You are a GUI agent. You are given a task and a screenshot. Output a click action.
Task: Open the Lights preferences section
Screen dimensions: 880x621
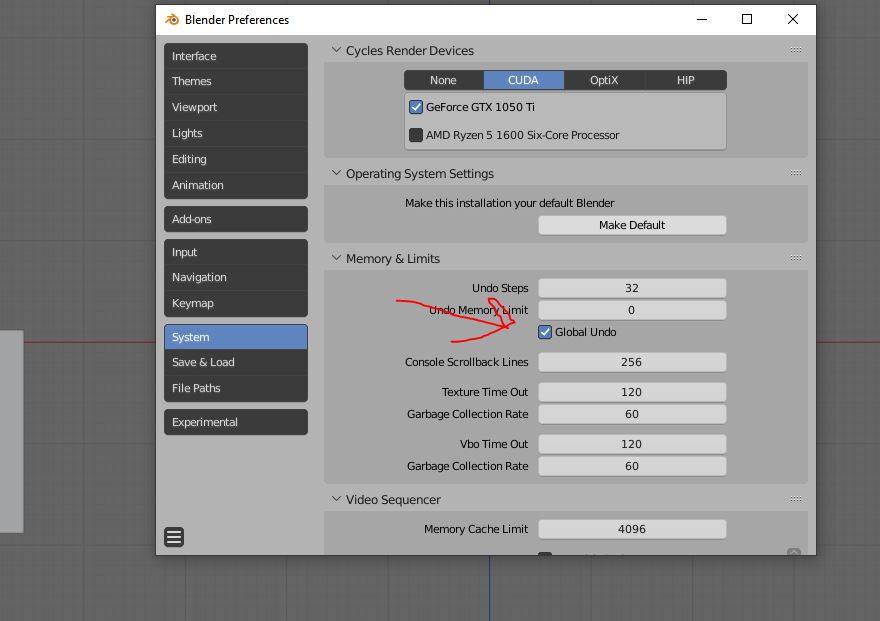point(236,134)
